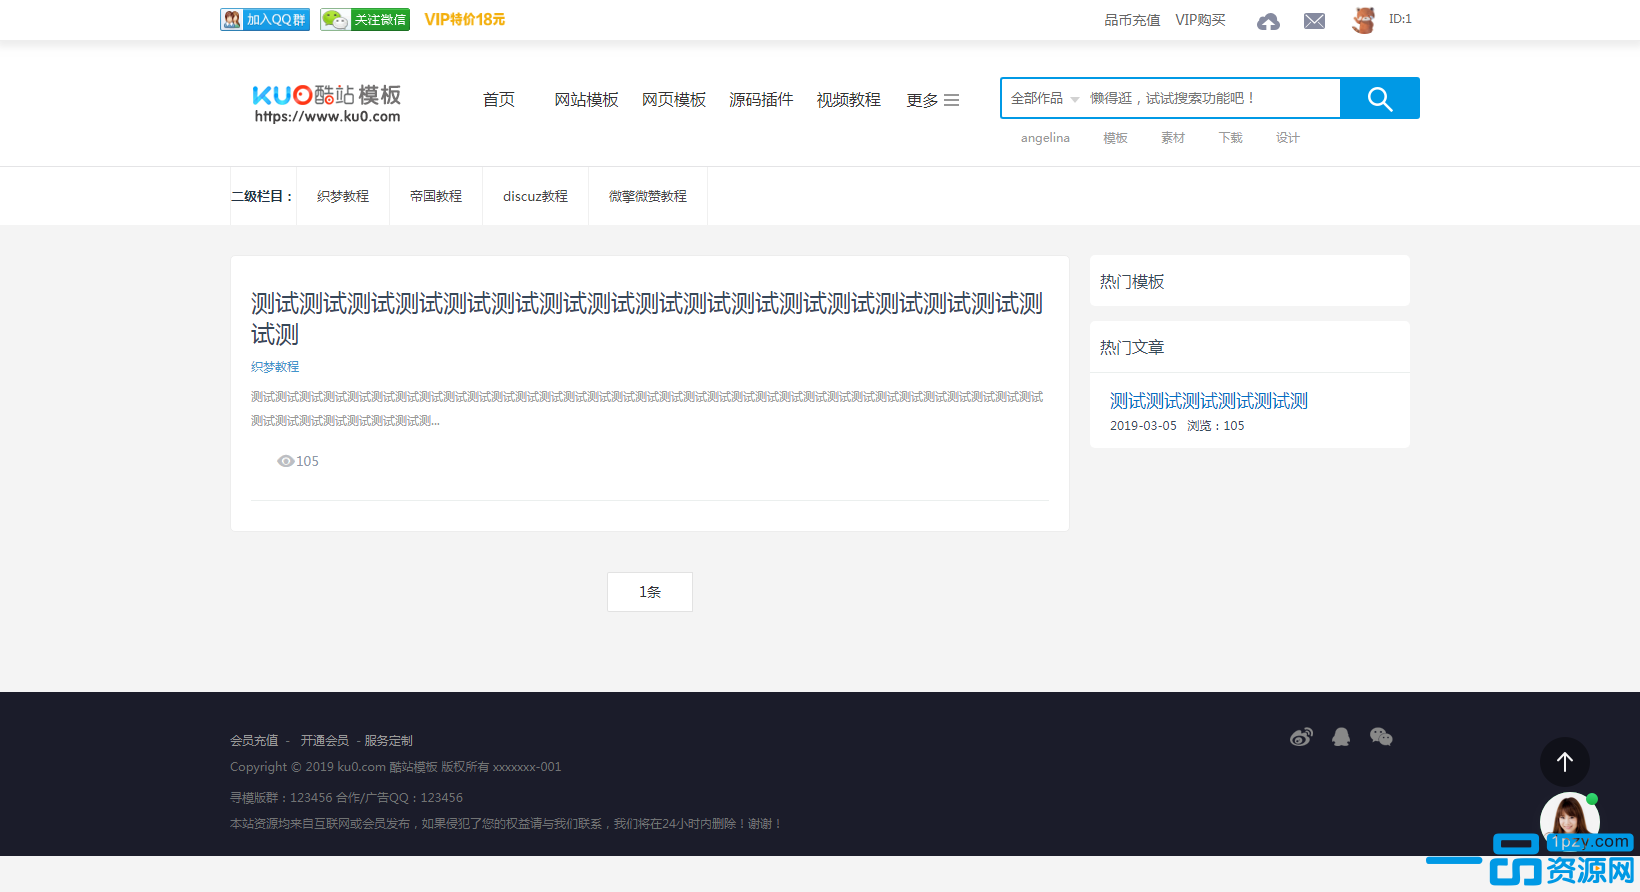The height and width of the screenshot is (892, 1640).
Task: Open the hot article 测试 link in sidebar
Action: [x=1208, y=401]
